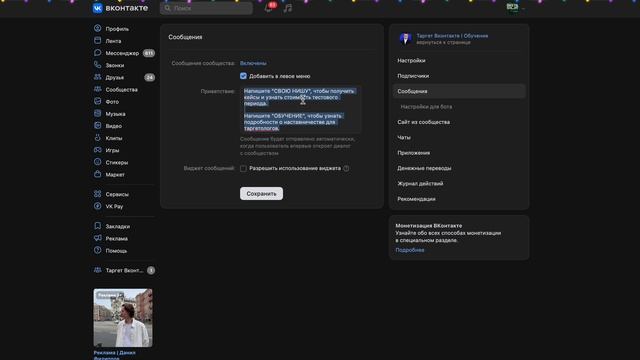Viewport: 640px width, 360px height.
Task: Open the music note icon in header
Action: click(288, 8)
